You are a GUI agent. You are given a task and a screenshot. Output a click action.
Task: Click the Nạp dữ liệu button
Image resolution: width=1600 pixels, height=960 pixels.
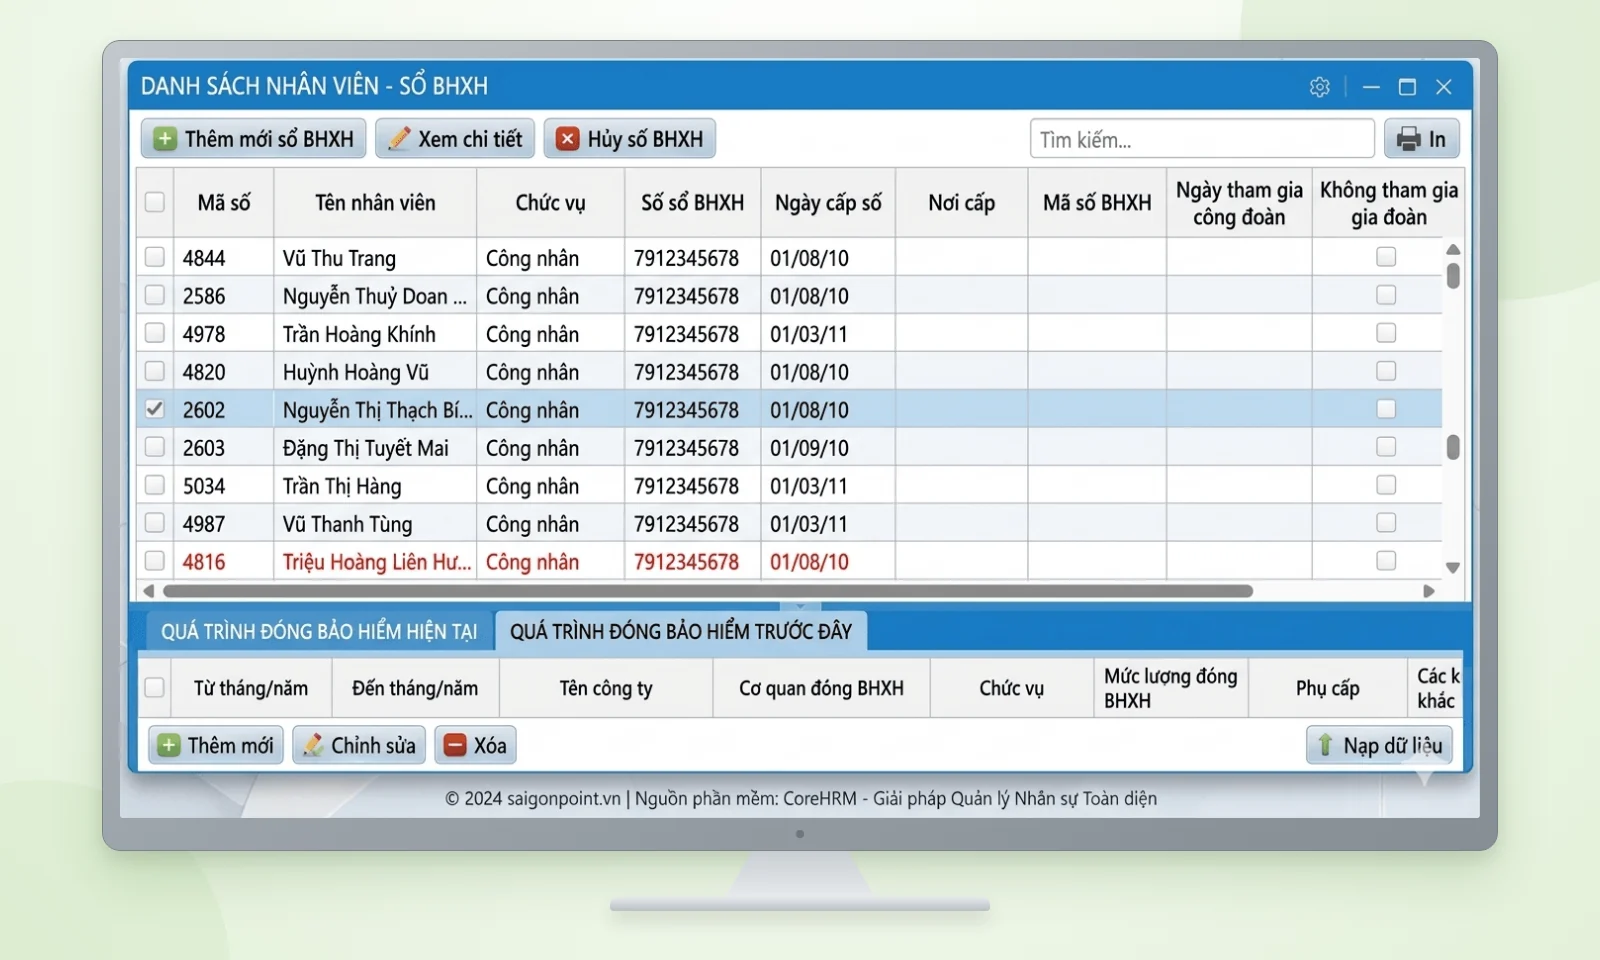[1379, 745]
